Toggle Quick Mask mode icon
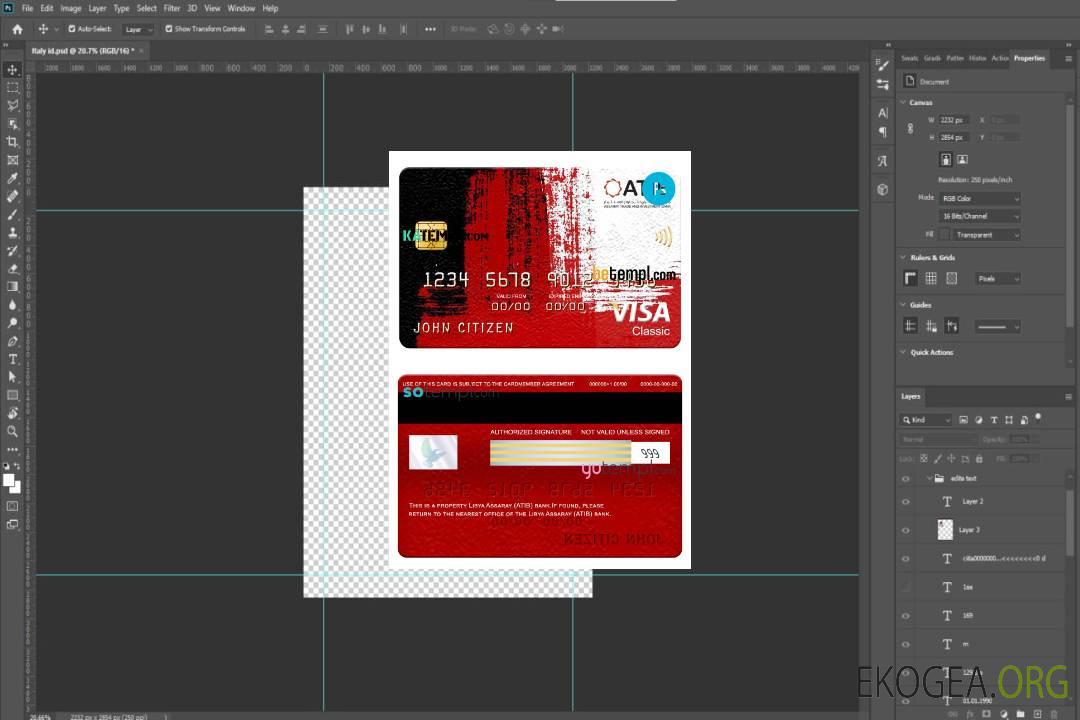The height and width of the screenshot is (720, 1080). (12, 506)
